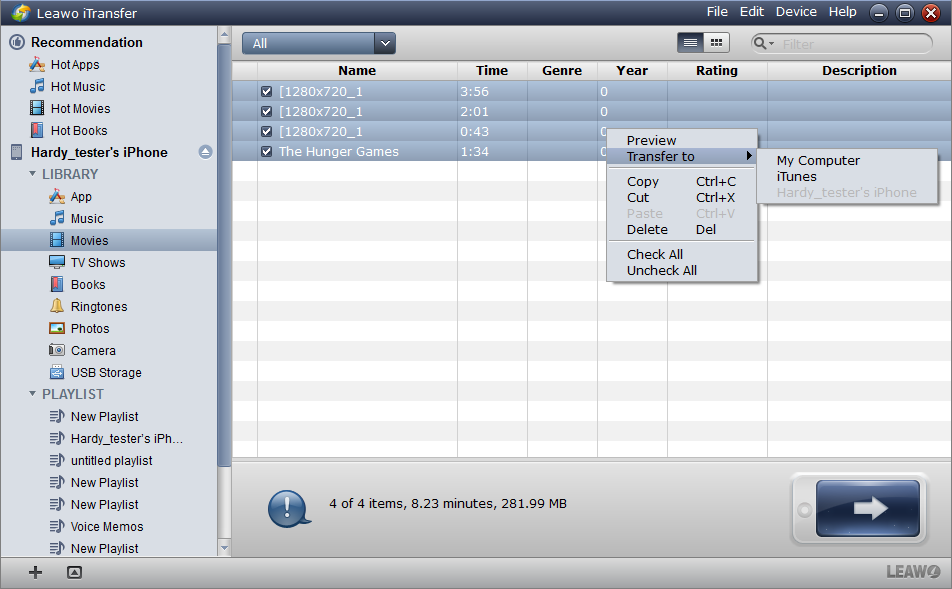The height and width of the screenshot is (589, 952).
Task: Sort by the Description column header
Action: click(x=859, y=70)
